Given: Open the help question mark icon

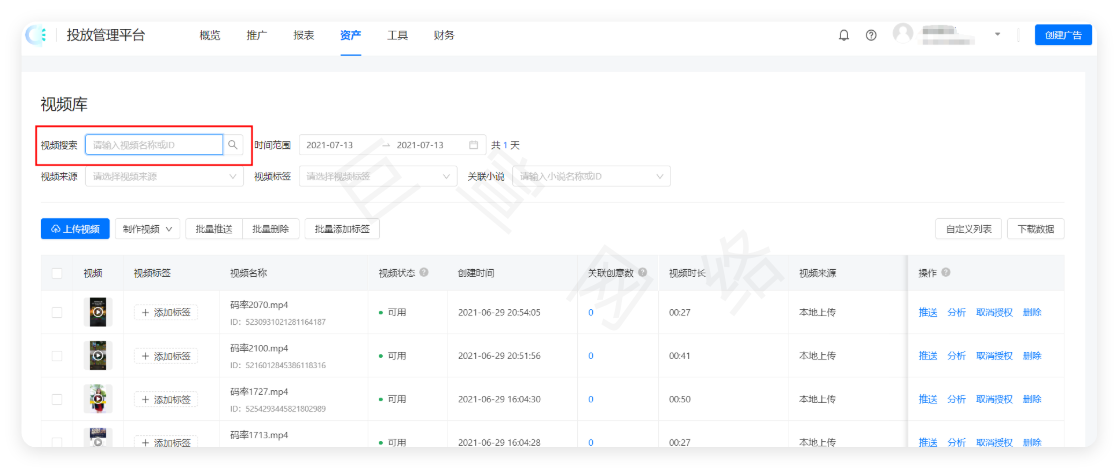Looking at the screenshot, I should (871, 35).
